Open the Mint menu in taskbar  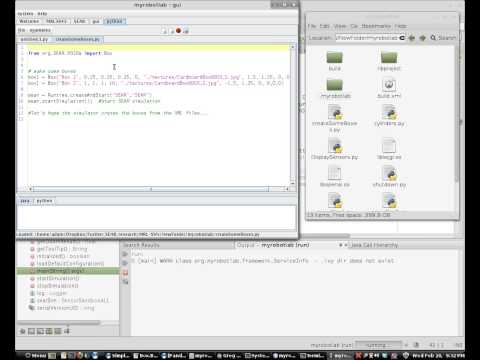click(x=36, y=355)
